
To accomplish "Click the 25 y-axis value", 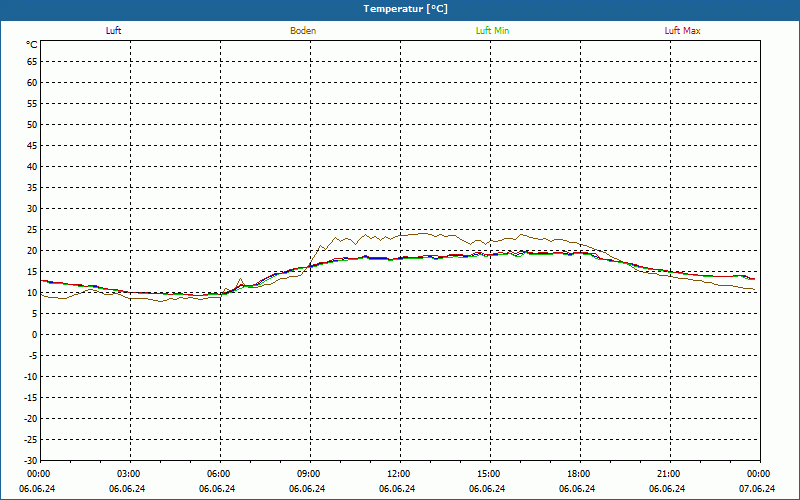I will point(32,230).
